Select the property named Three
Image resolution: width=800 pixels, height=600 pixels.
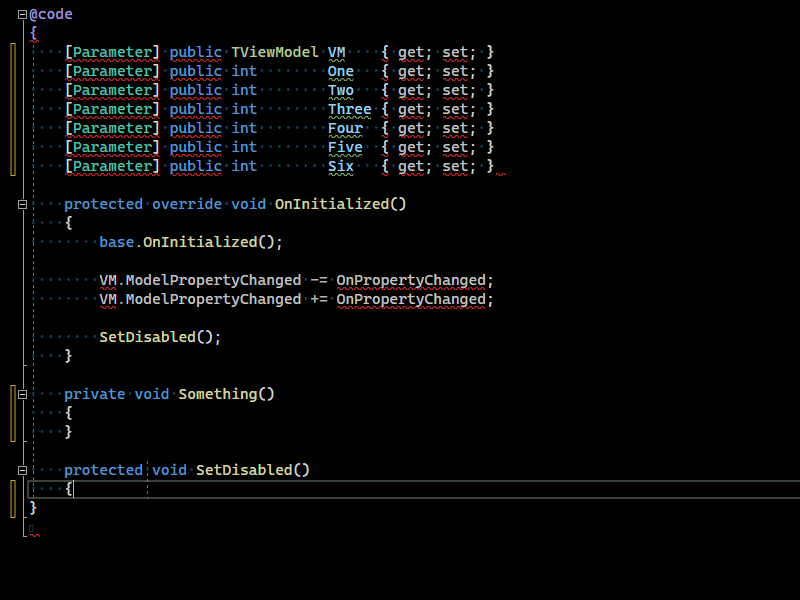349,109
